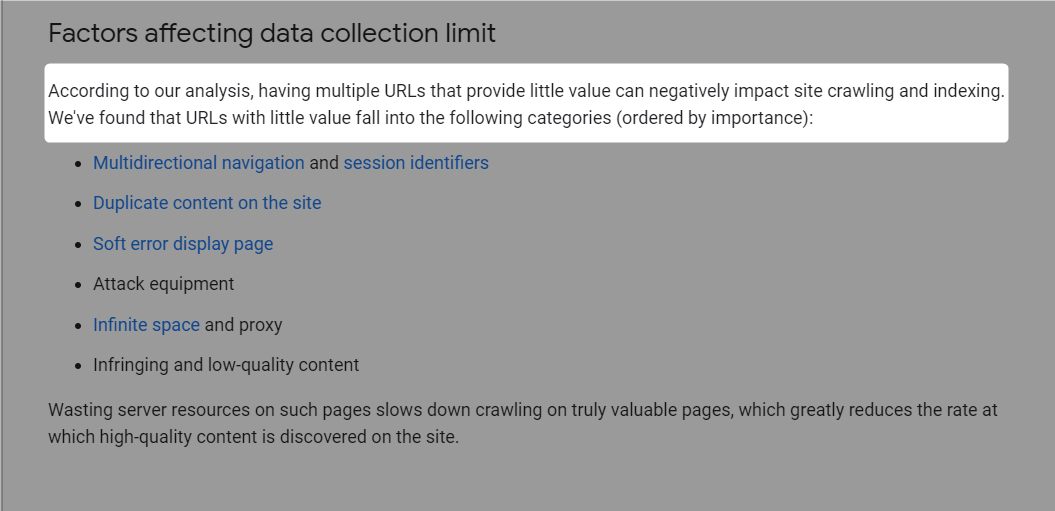
Task: Open the session identifiers link
Action: (416, 163)
